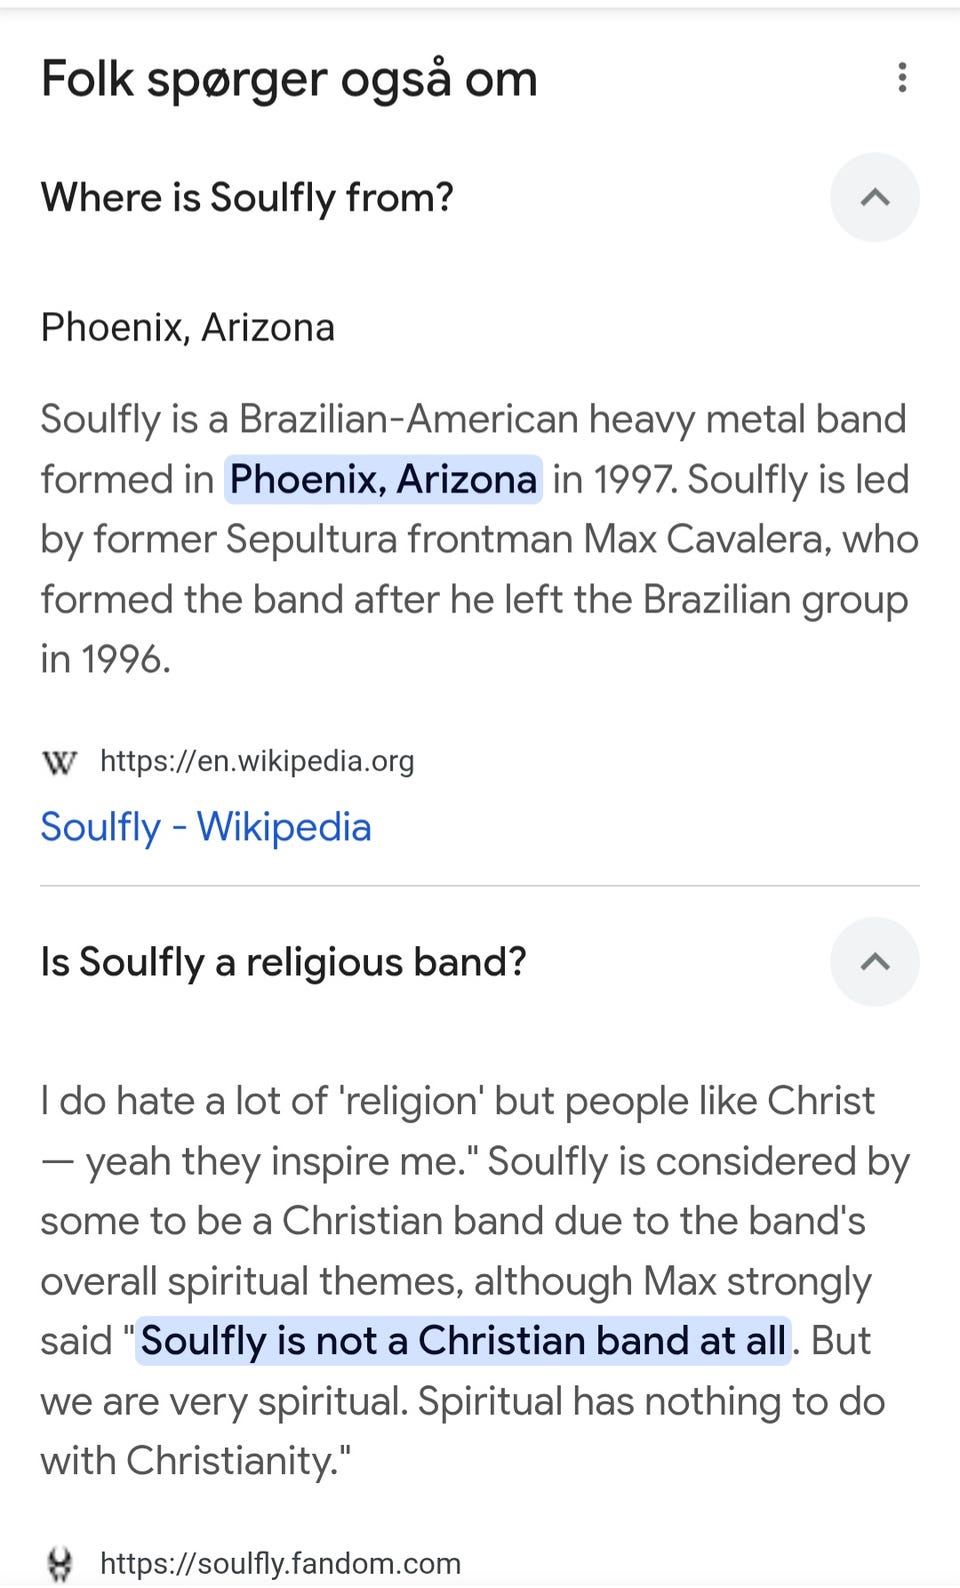This screenshot has height=1588, width=960.
Task: Click the "with Christianity." closing line
Action: pos(195,1460)
